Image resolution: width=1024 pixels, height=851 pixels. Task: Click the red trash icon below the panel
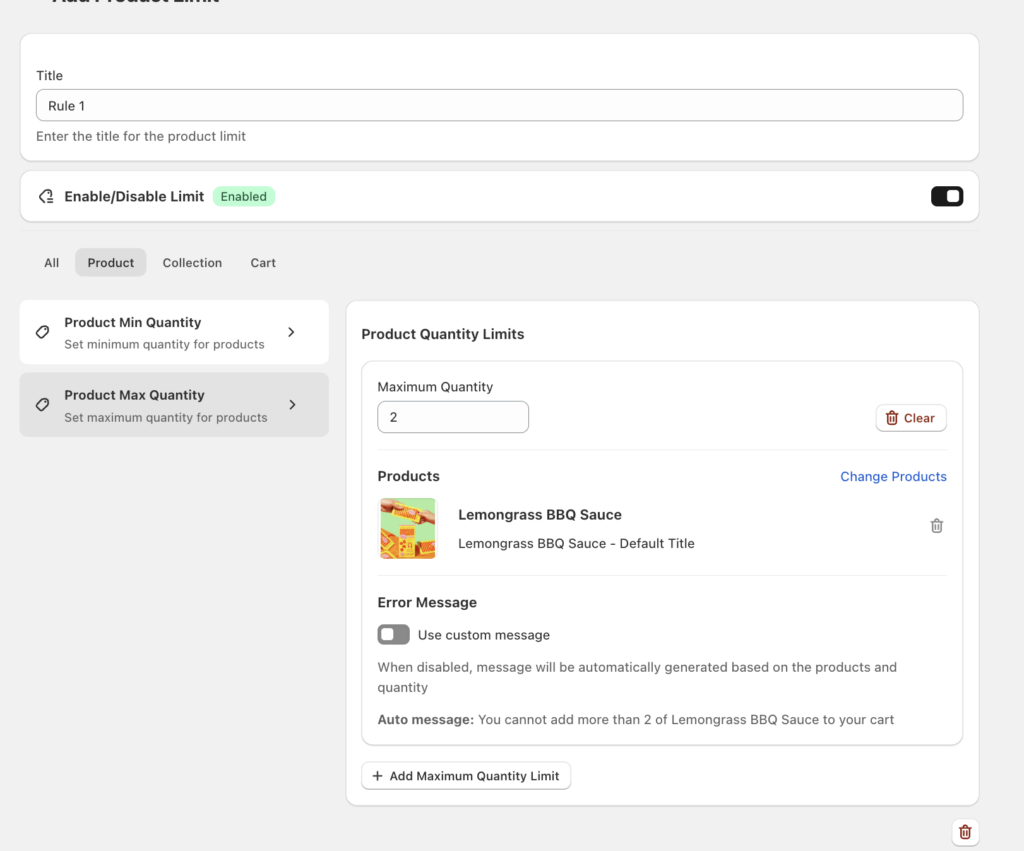[x=965, y=832]
